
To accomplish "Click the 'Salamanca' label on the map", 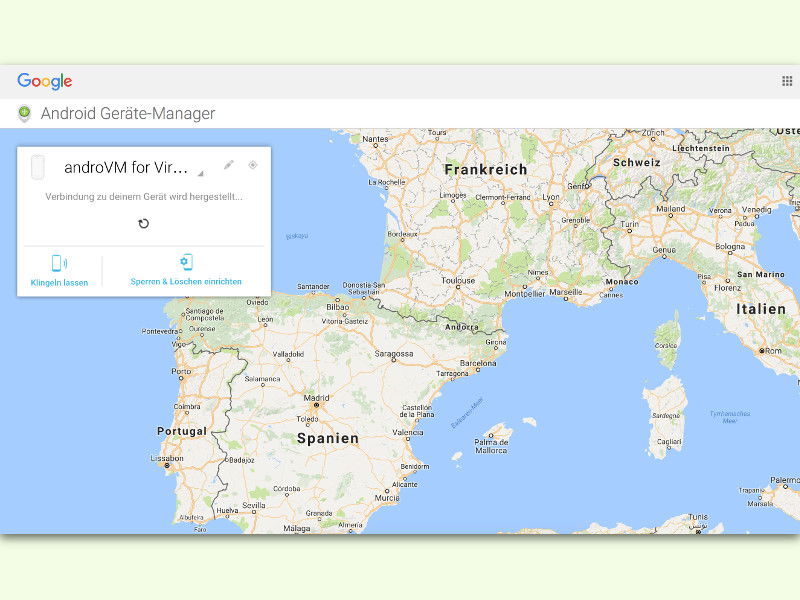I will pyautogui.click(x=262, y=379).
